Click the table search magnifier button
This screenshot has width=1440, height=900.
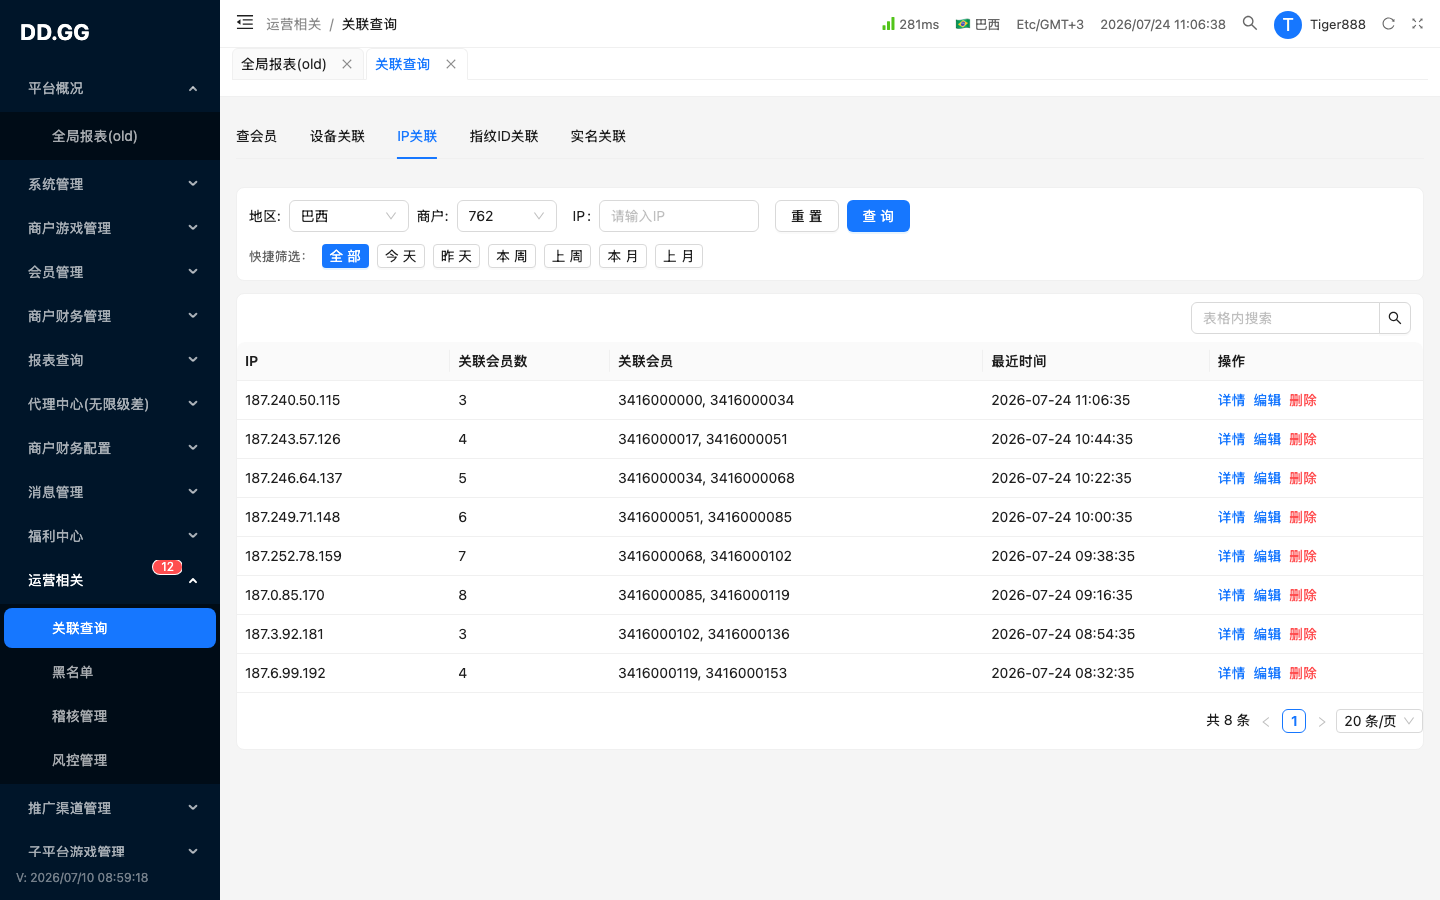pyautogui.click(x=1395, y=318)
